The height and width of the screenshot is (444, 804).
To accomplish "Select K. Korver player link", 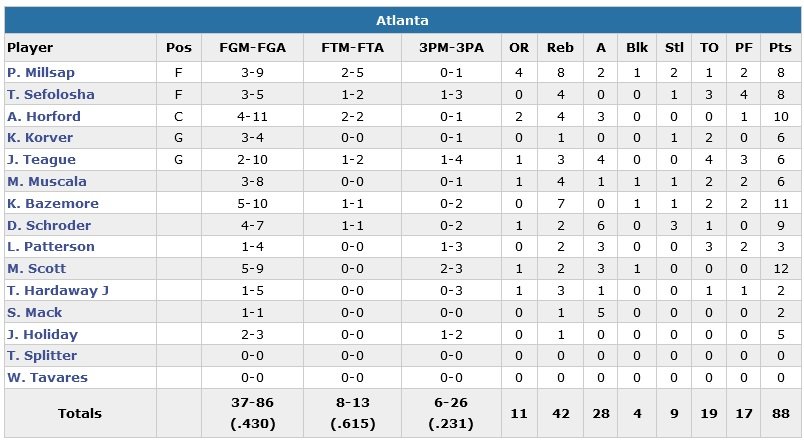I will [40, 138].
